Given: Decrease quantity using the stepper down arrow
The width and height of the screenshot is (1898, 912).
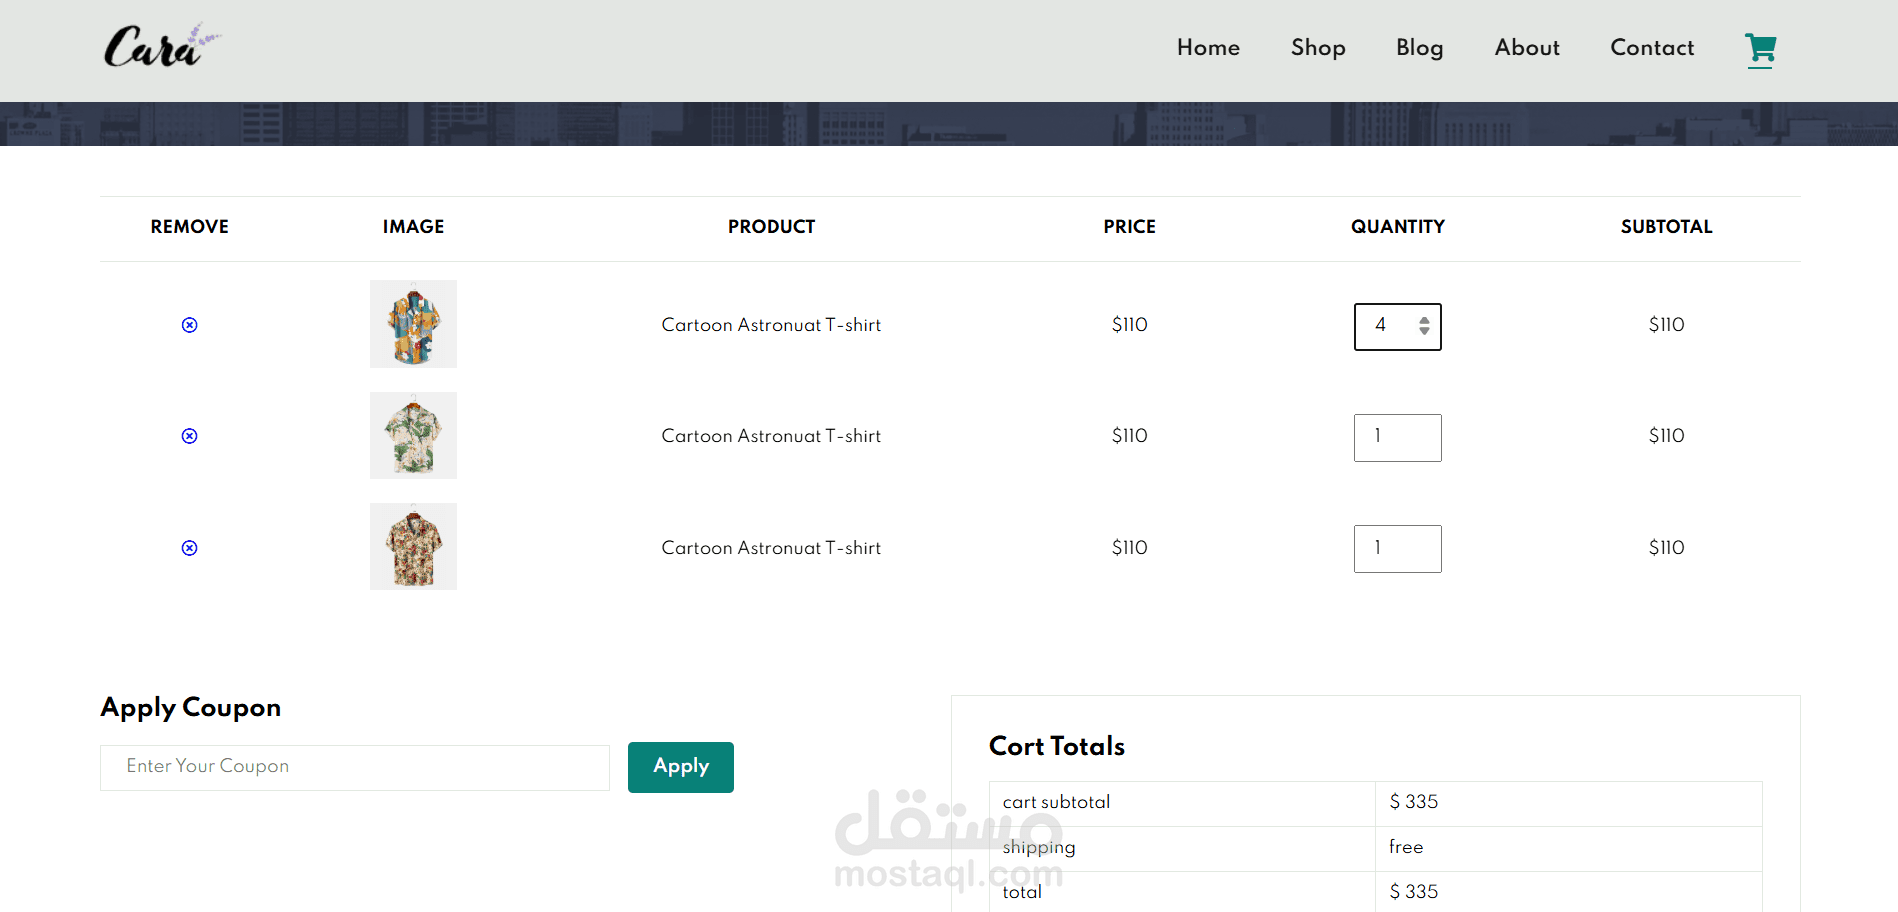Looking at the screenshot, I should pyautogui.click(x=1424, y=332).
